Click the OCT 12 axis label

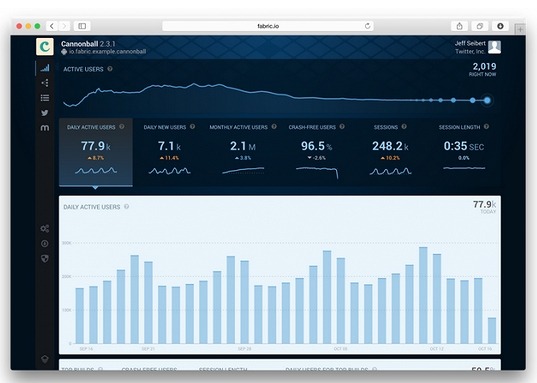pyautogui.click(x=437, y=349)
